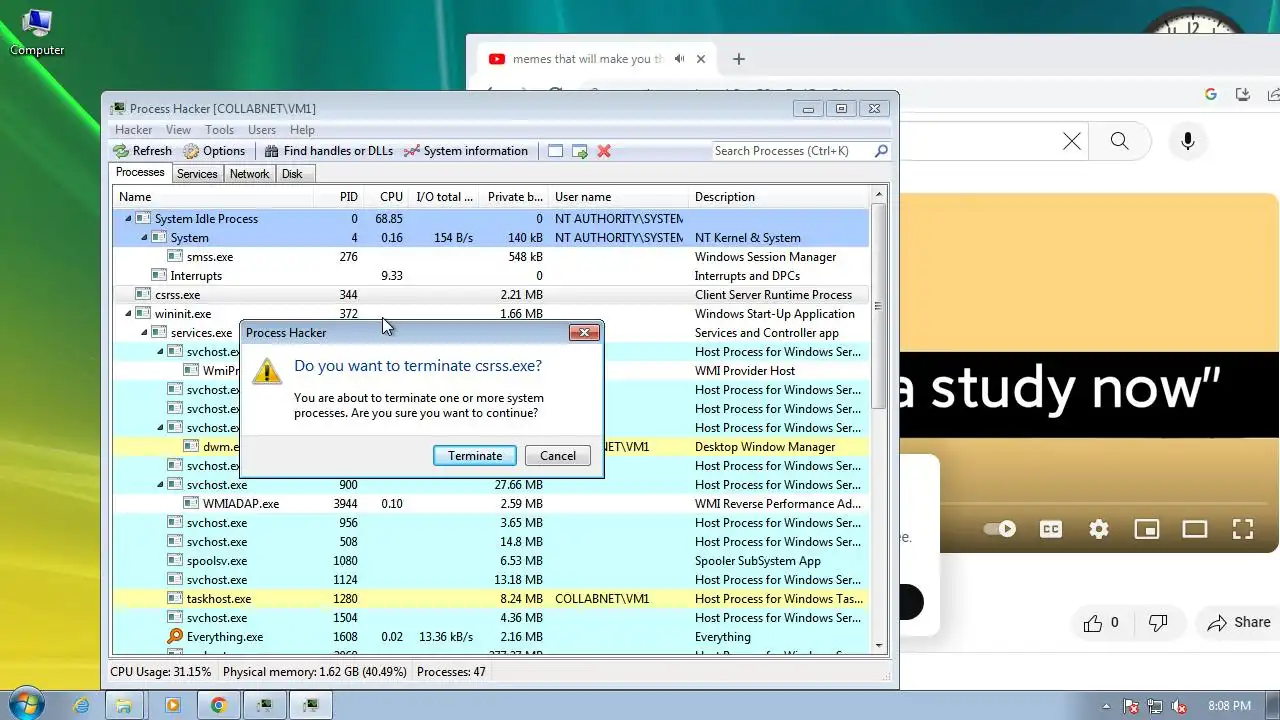Click Cancel in the terminate dialog
The height and width of the screenshot is (720, 1280).
coord(558,456)
